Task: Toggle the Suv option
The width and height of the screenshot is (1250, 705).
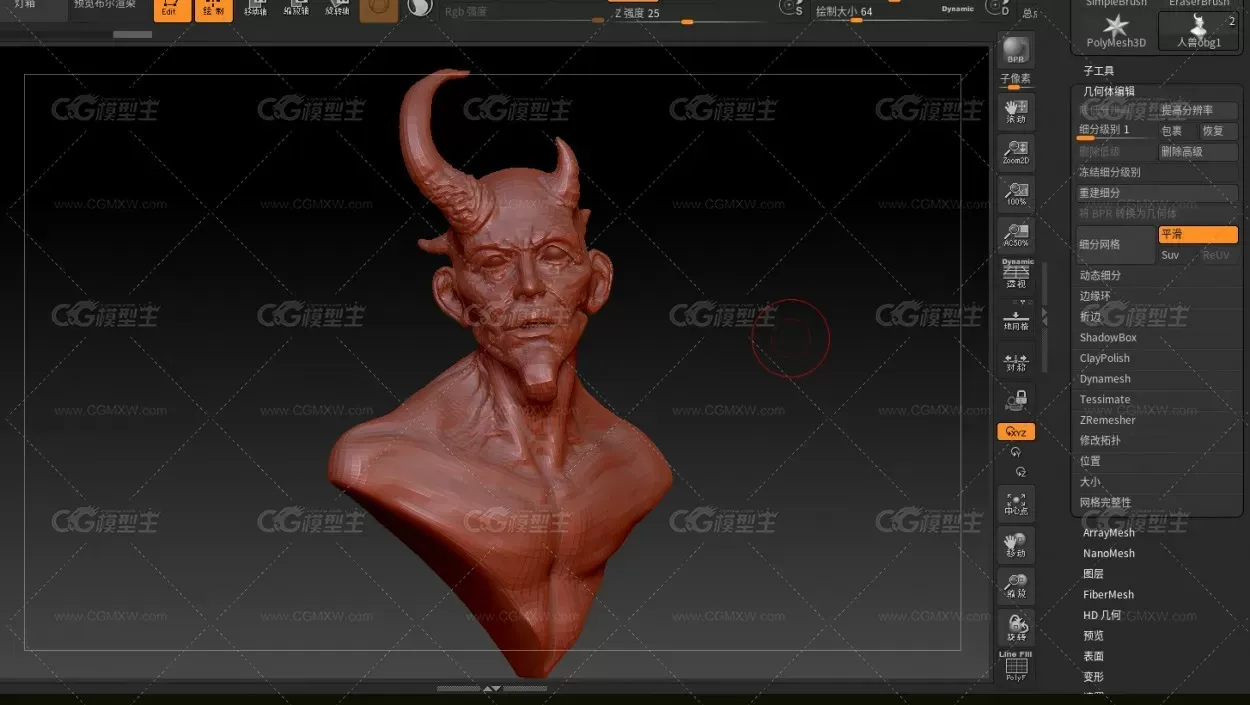Action: (x=1177, y=255)
